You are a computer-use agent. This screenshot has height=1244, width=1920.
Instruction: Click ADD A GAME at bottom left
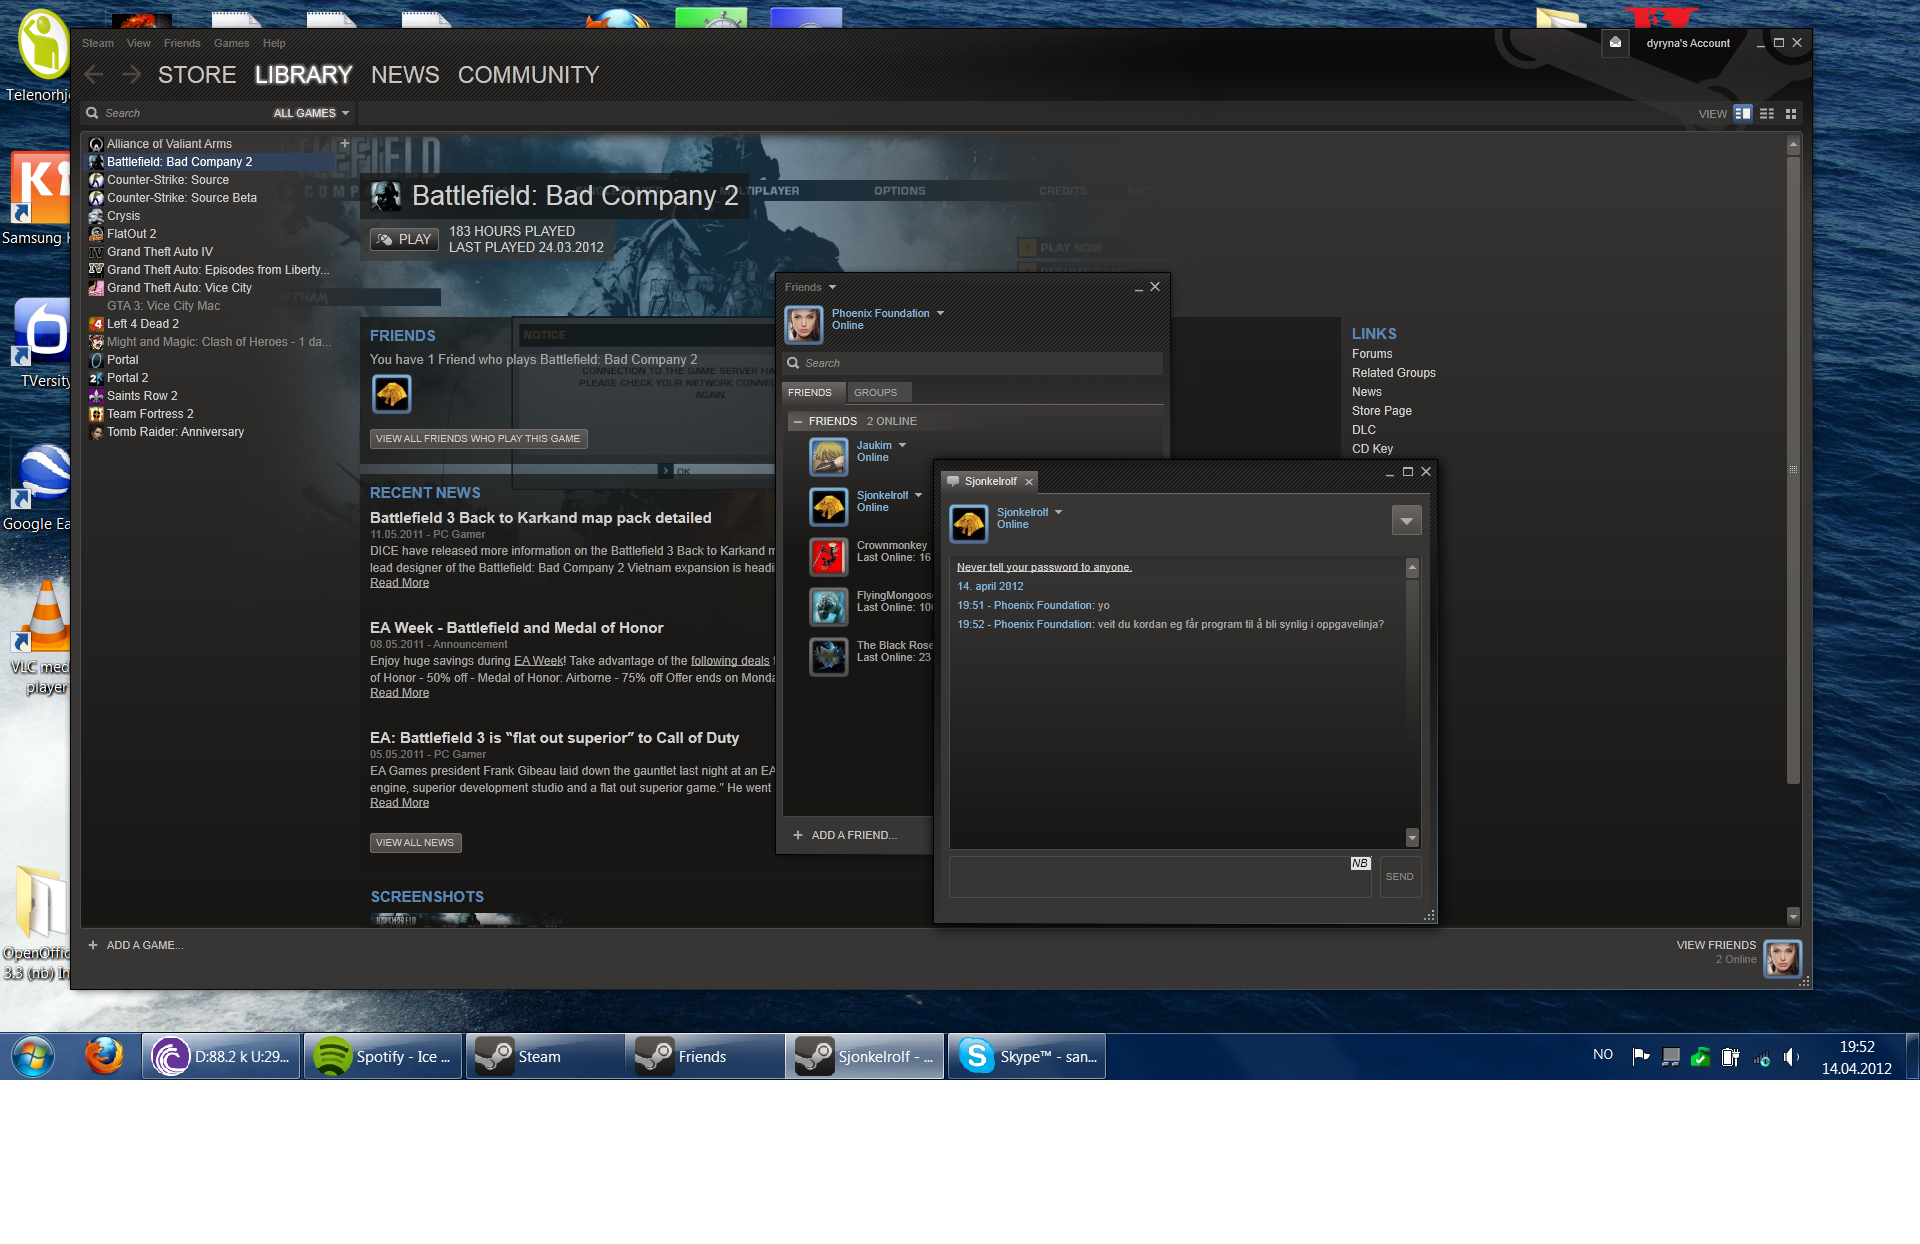(x=135, y=945)
